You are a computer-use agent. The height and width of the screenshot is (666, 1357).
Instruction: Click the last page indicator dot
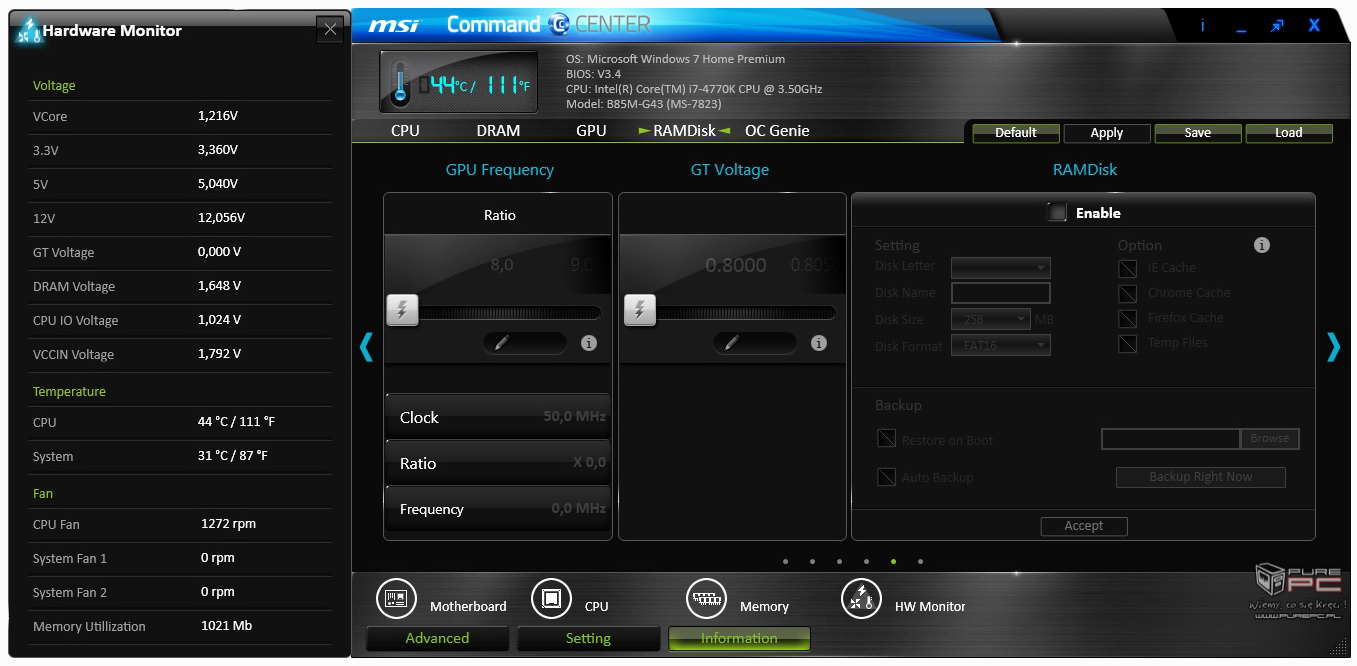click(x=920, y=562)
